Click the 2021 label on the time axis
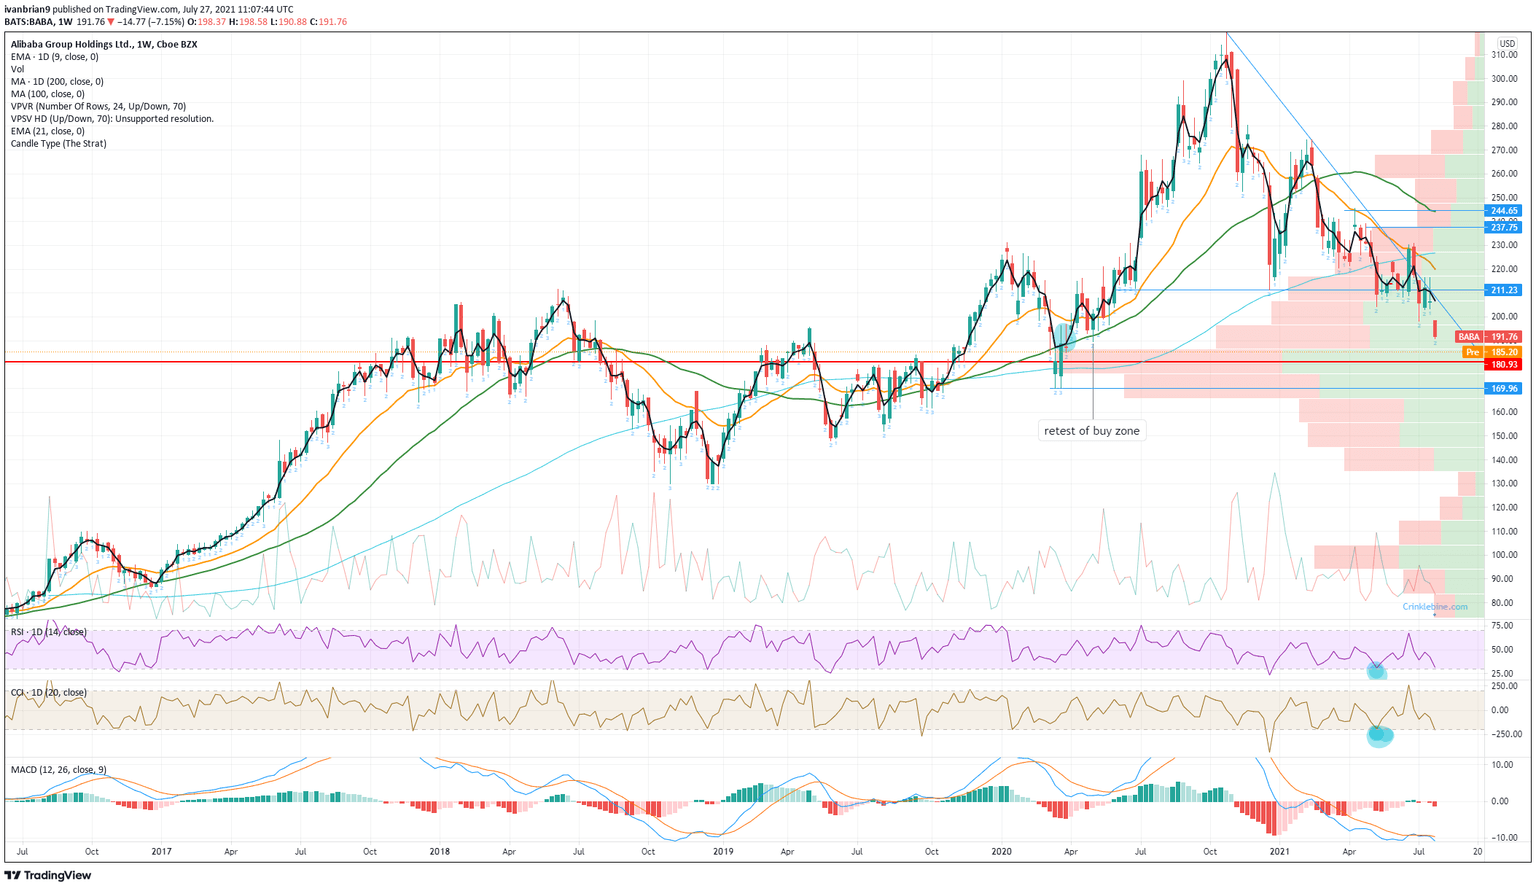Screen dimensions: 1536x889 (1280, 852)
